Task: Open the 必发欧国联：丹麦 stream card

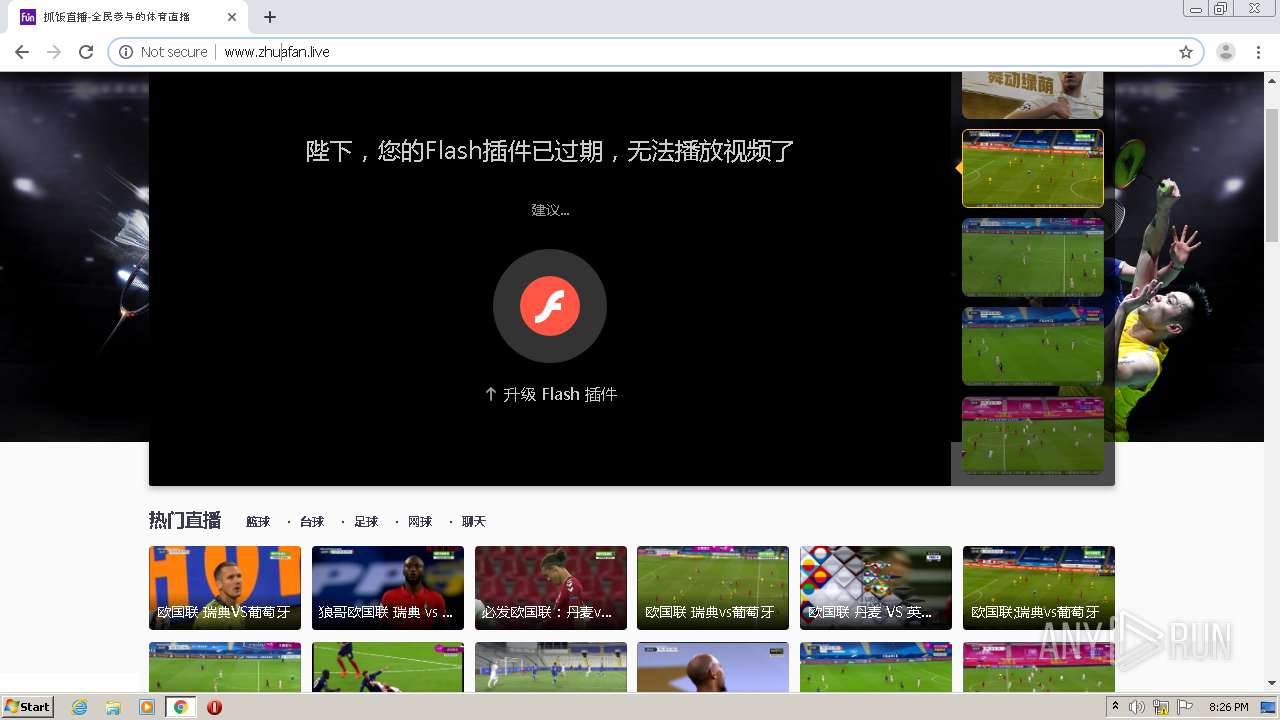Action: (551, 588)
